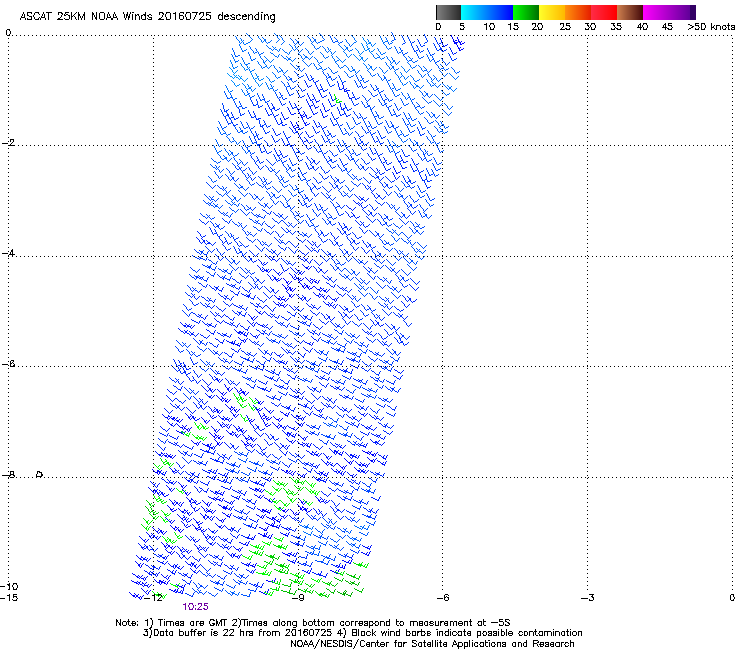Click the -10 latitude axis label
The height and width of the screenshot is (650, 740).
9,587
